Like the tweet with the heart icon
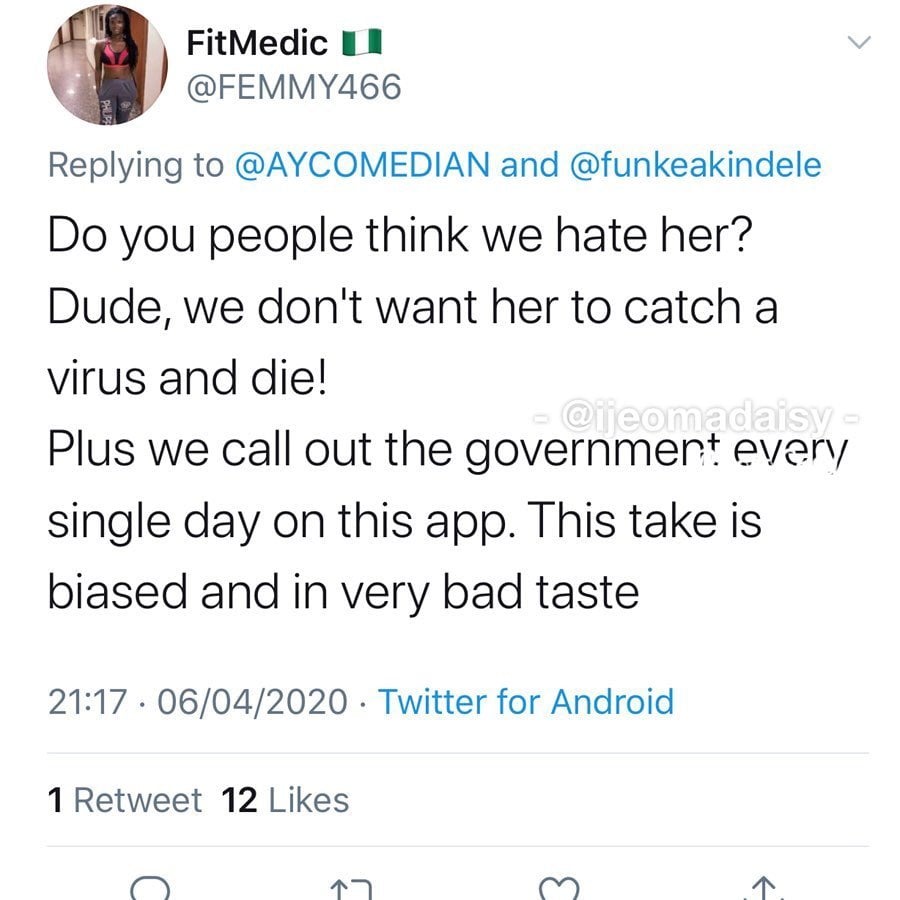This screenshot has height=900, width=900. 557,888
